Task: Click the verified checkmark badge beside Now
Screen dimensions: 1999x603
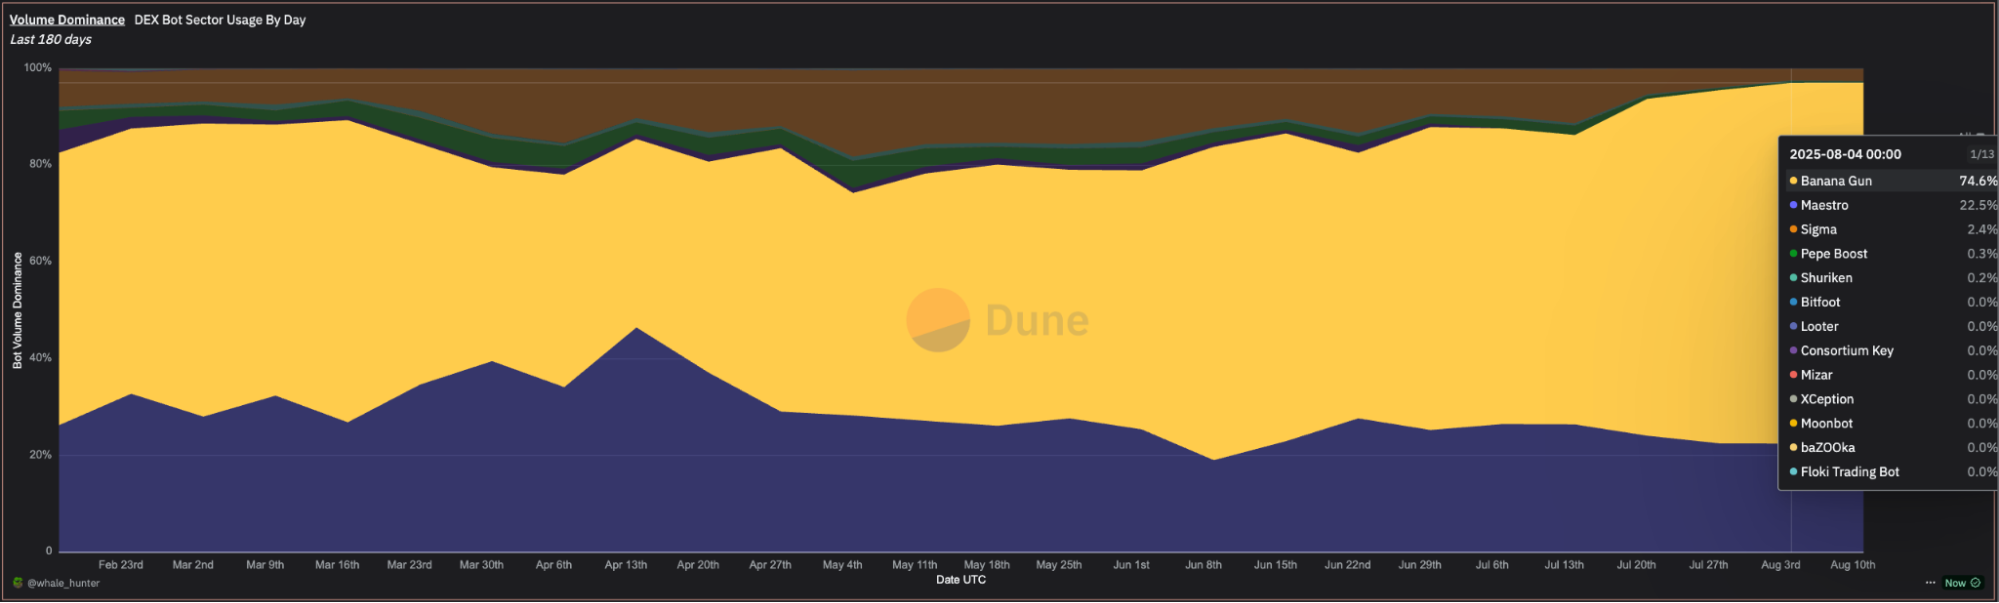Action: [x=1975, y=583]
